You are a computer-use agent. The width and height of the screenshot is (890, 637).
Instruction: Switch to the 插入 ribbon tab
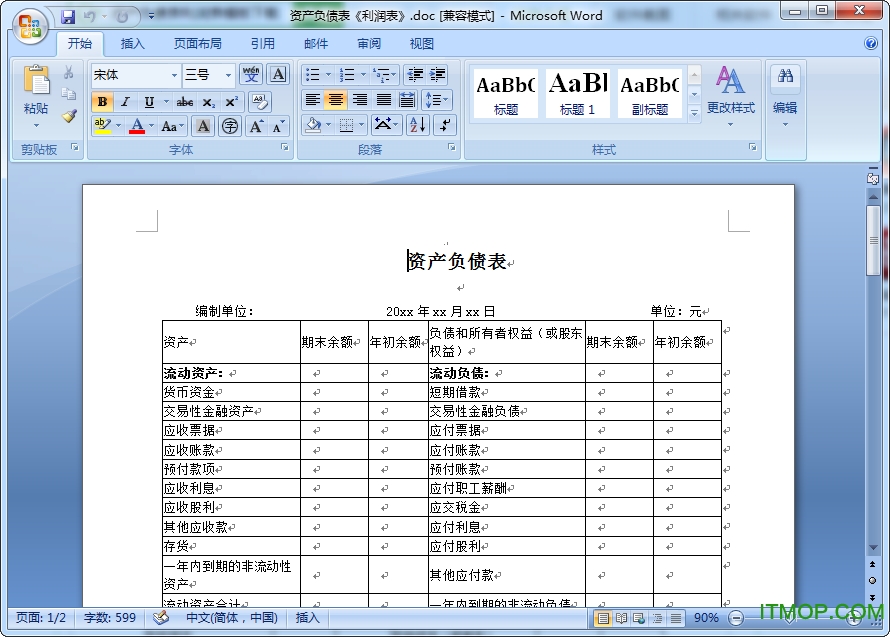pos(135,43)
